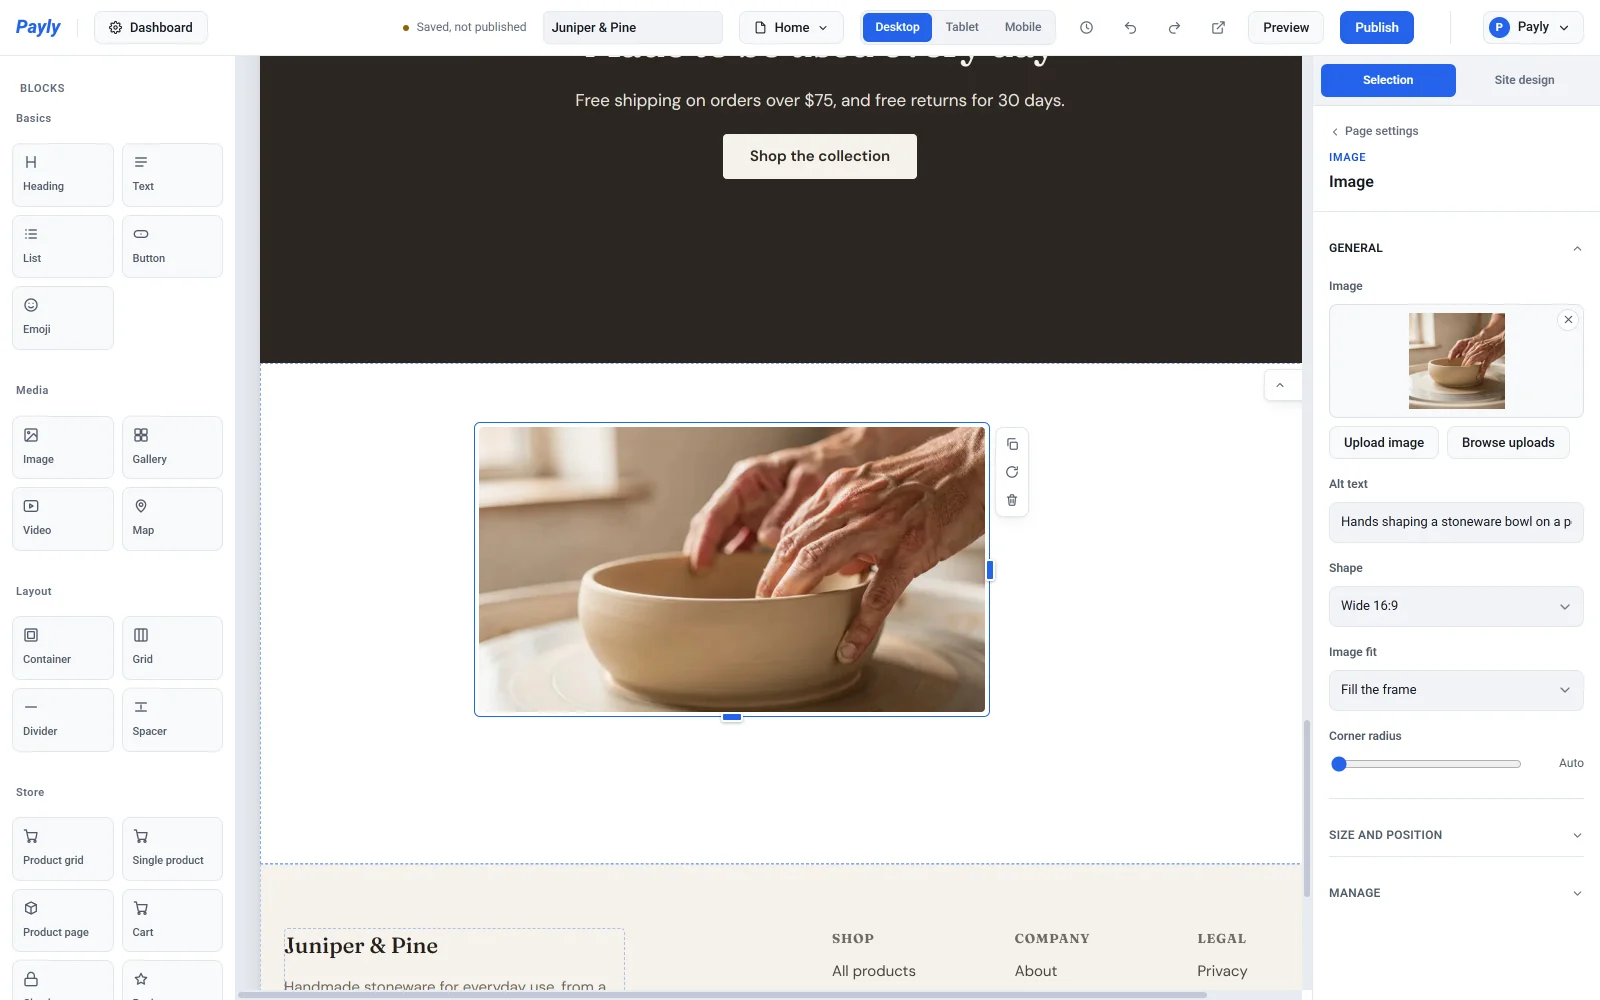The image size is (1600, 1000).
Task: Add a Heading block
Action: click(63, 175)
